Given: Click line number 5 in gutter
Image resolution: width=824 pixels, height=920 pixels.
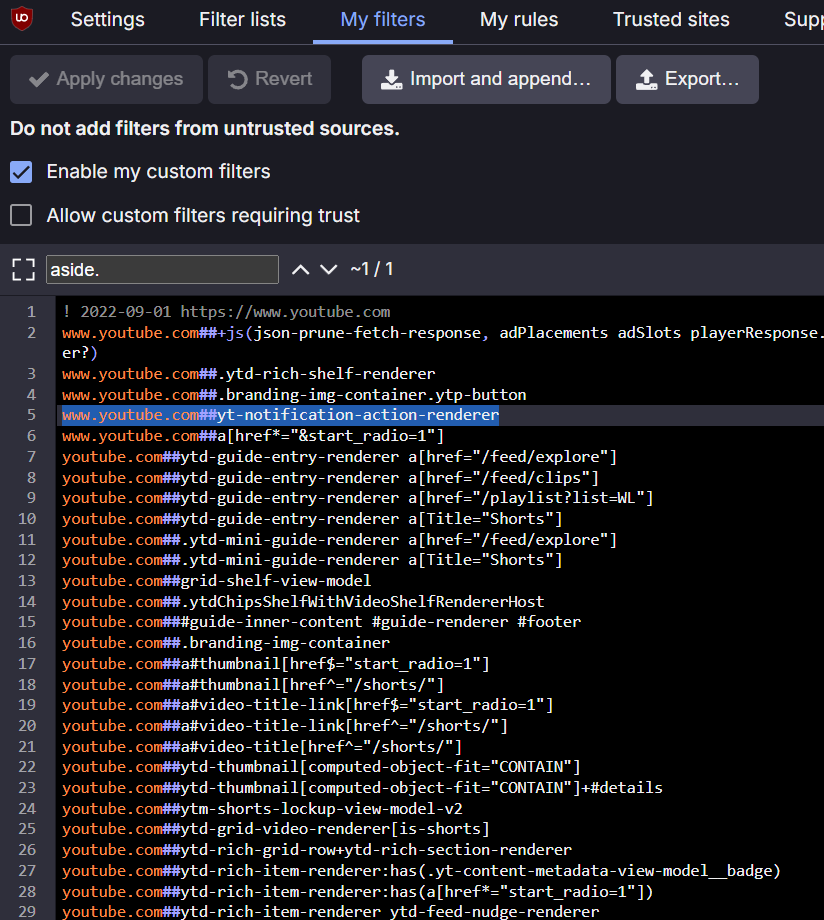Looking at the screenshot, I should (31, 415).
